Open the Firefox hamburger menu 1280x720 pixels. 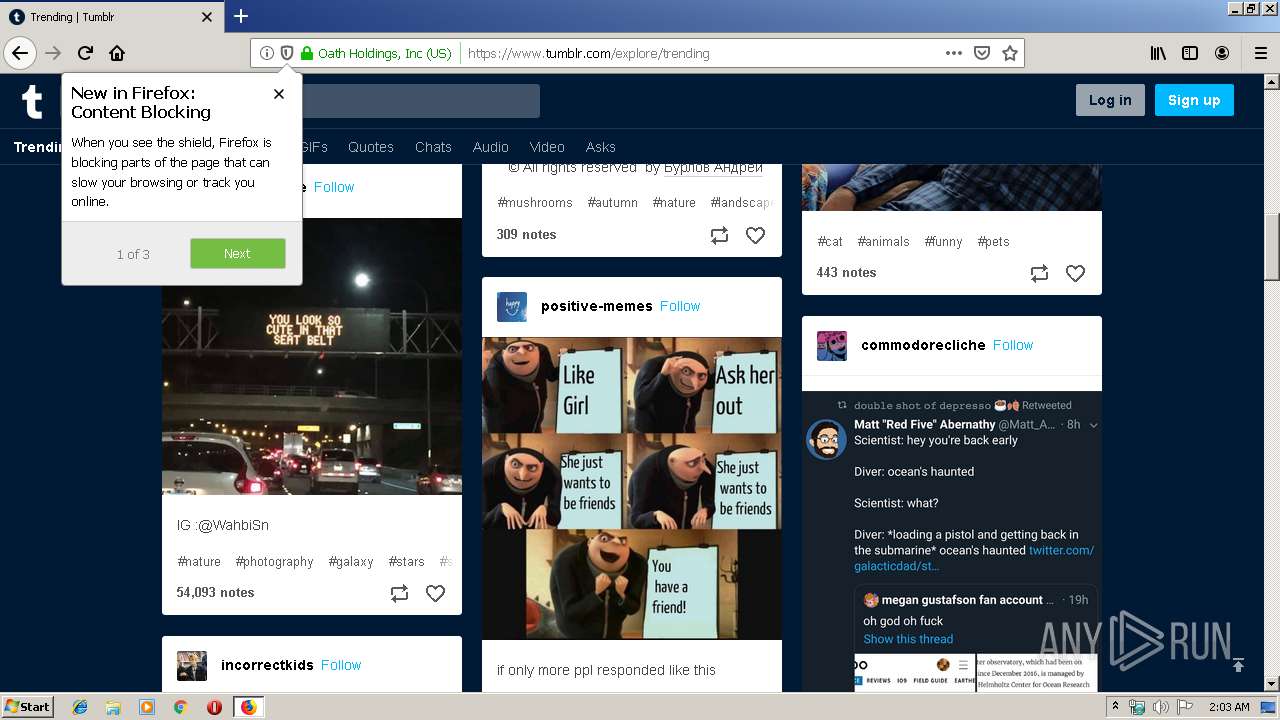click(1260, 53)
